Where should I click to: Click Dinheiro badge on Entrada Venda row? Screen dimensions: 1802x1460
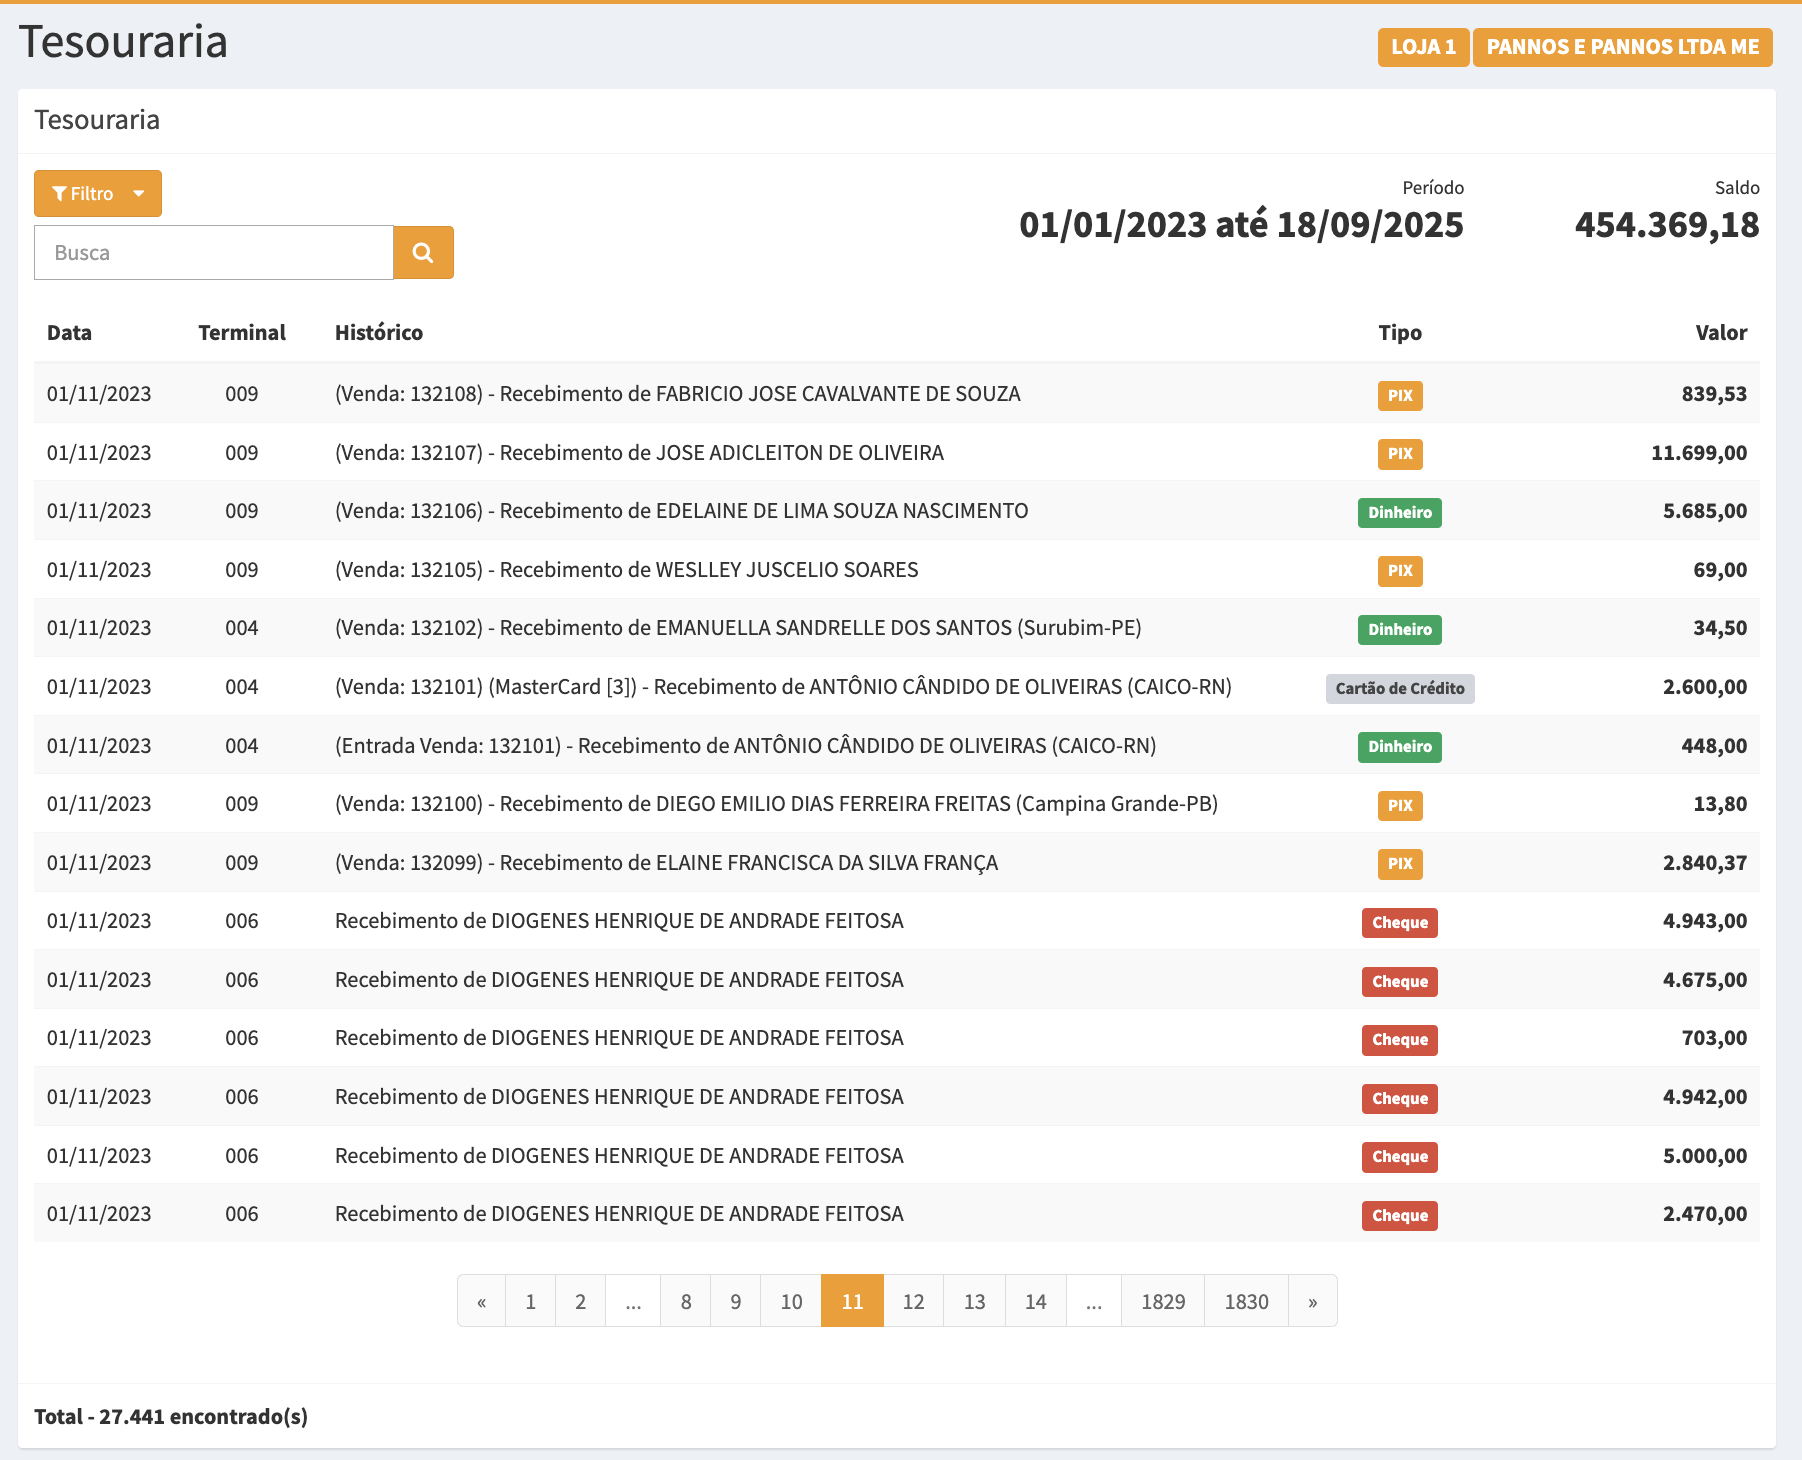(1399, 746)
